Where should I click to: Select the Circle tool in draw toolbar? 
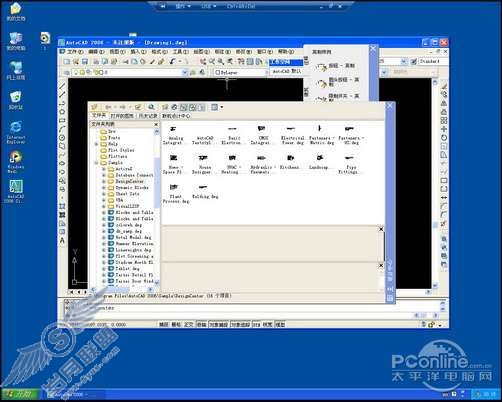coord(62,138)
